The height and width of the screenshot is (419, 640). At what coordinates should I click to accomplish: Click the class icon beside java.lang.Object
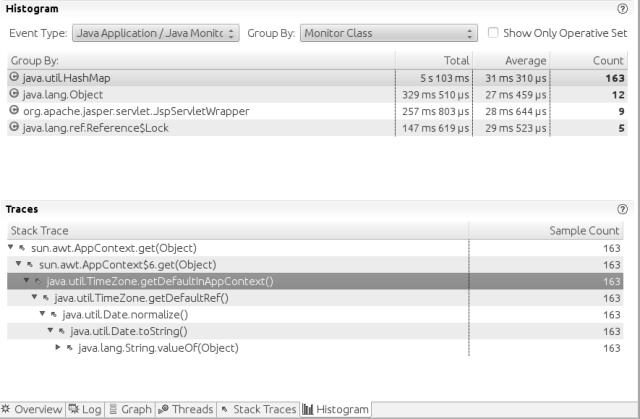click(14, 93)
